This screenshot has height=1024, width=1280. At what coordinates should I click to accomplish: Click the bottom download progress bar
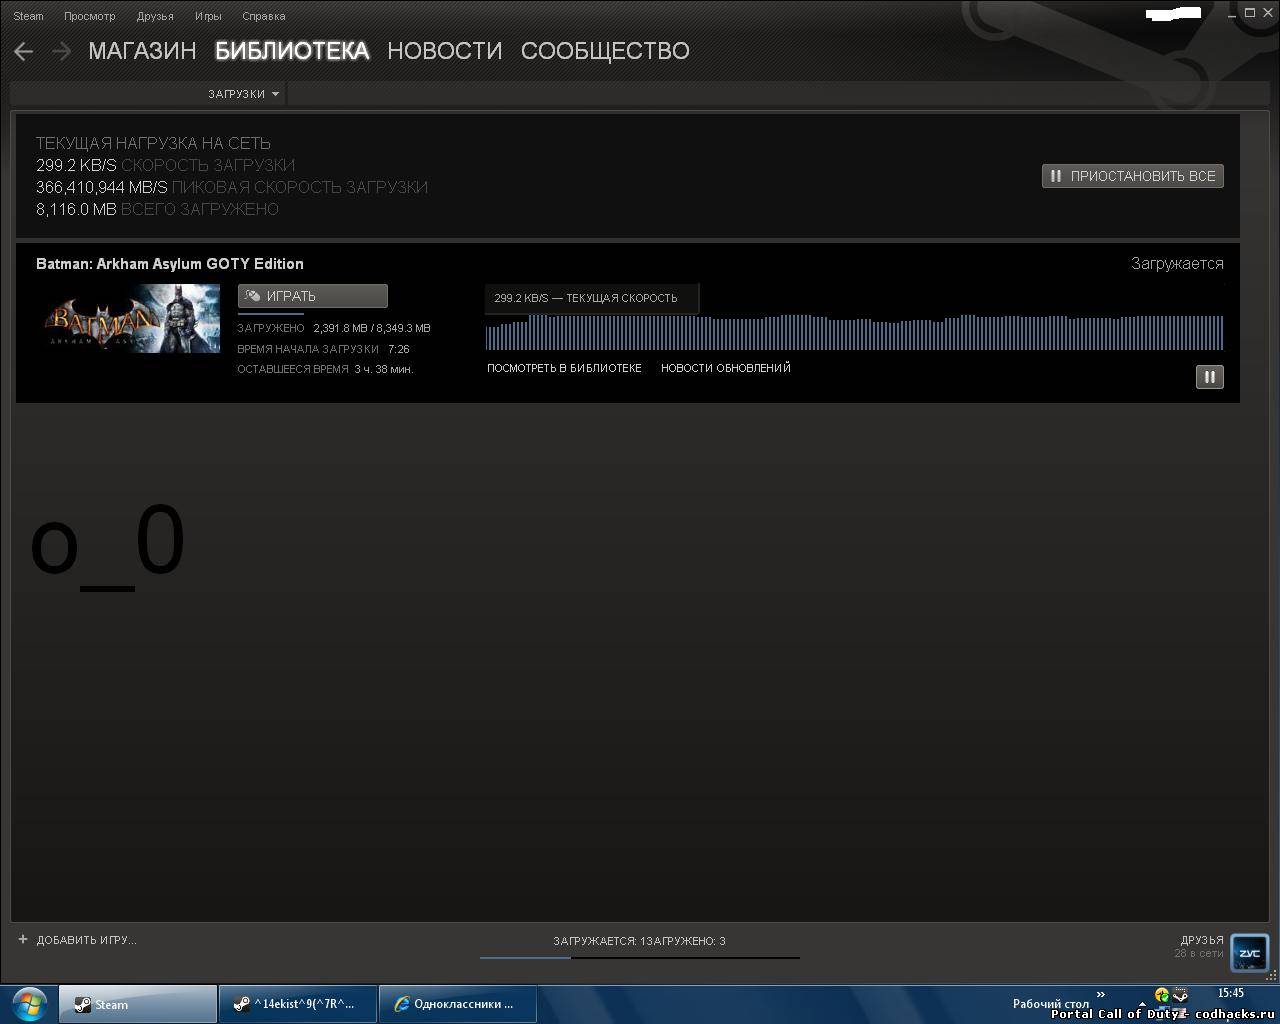640,957
